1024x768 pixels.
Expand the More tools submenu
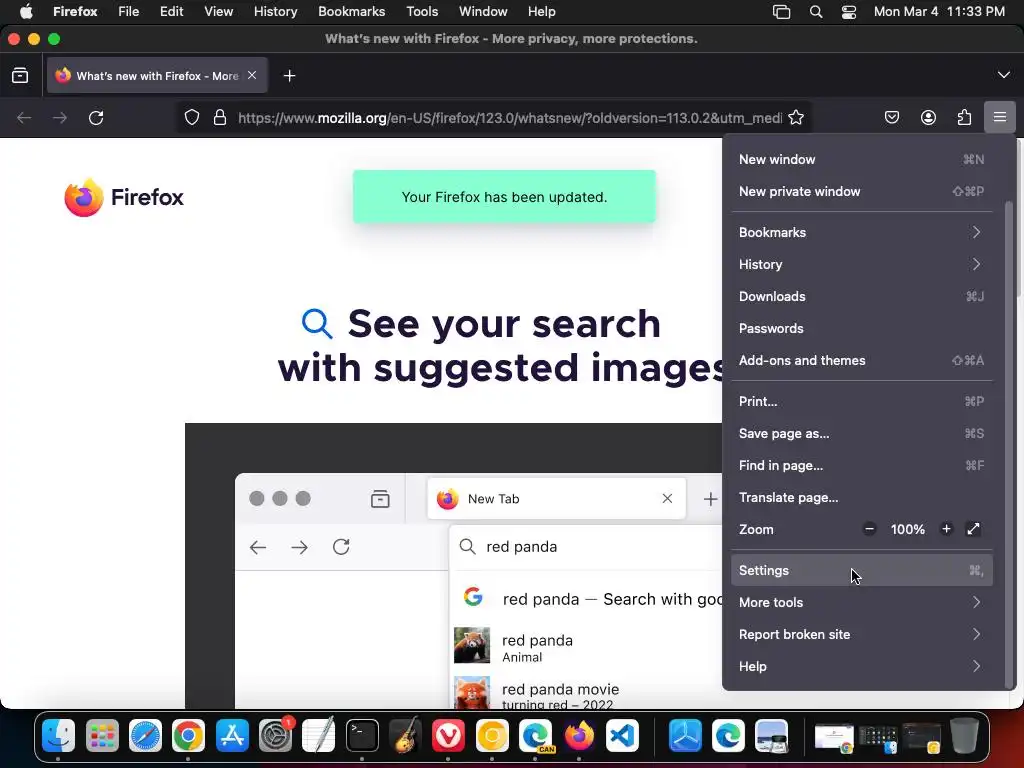click(861, 602)
